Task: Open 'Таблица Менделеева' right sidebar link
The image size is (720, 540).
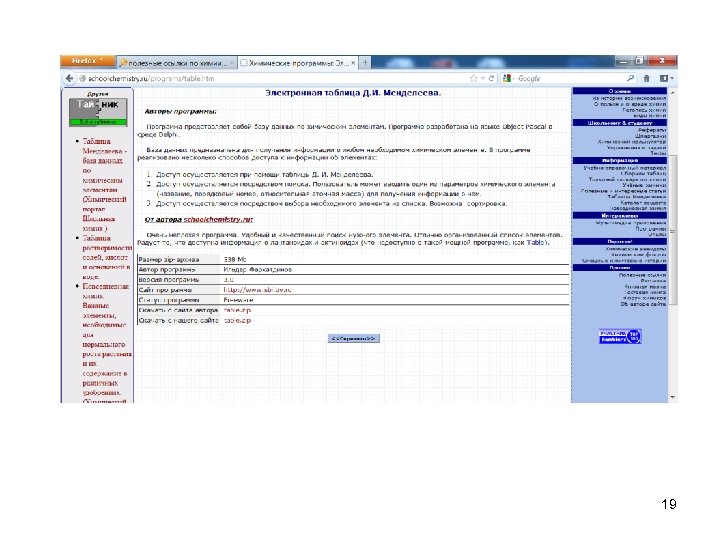Action: (x=636, y=197)
